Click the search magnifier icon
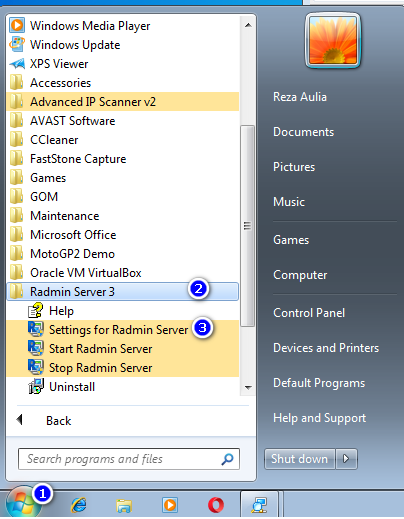This screenshot has width=404, height=519. point(227,459)
